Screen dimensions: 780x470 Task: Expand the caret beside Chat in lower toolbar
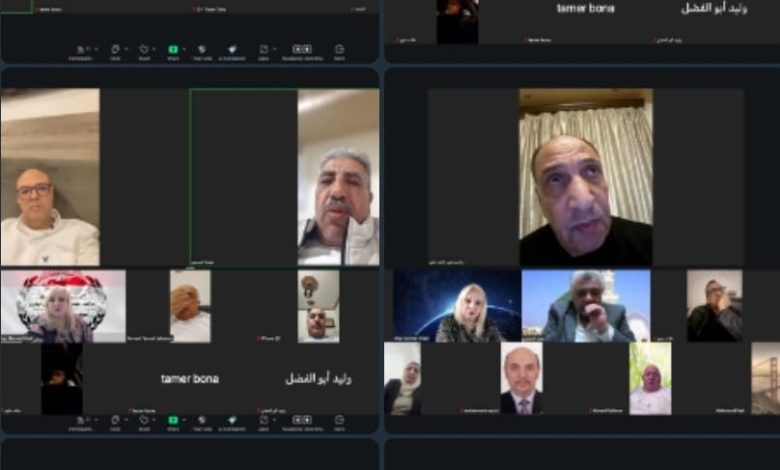(126, 420)
